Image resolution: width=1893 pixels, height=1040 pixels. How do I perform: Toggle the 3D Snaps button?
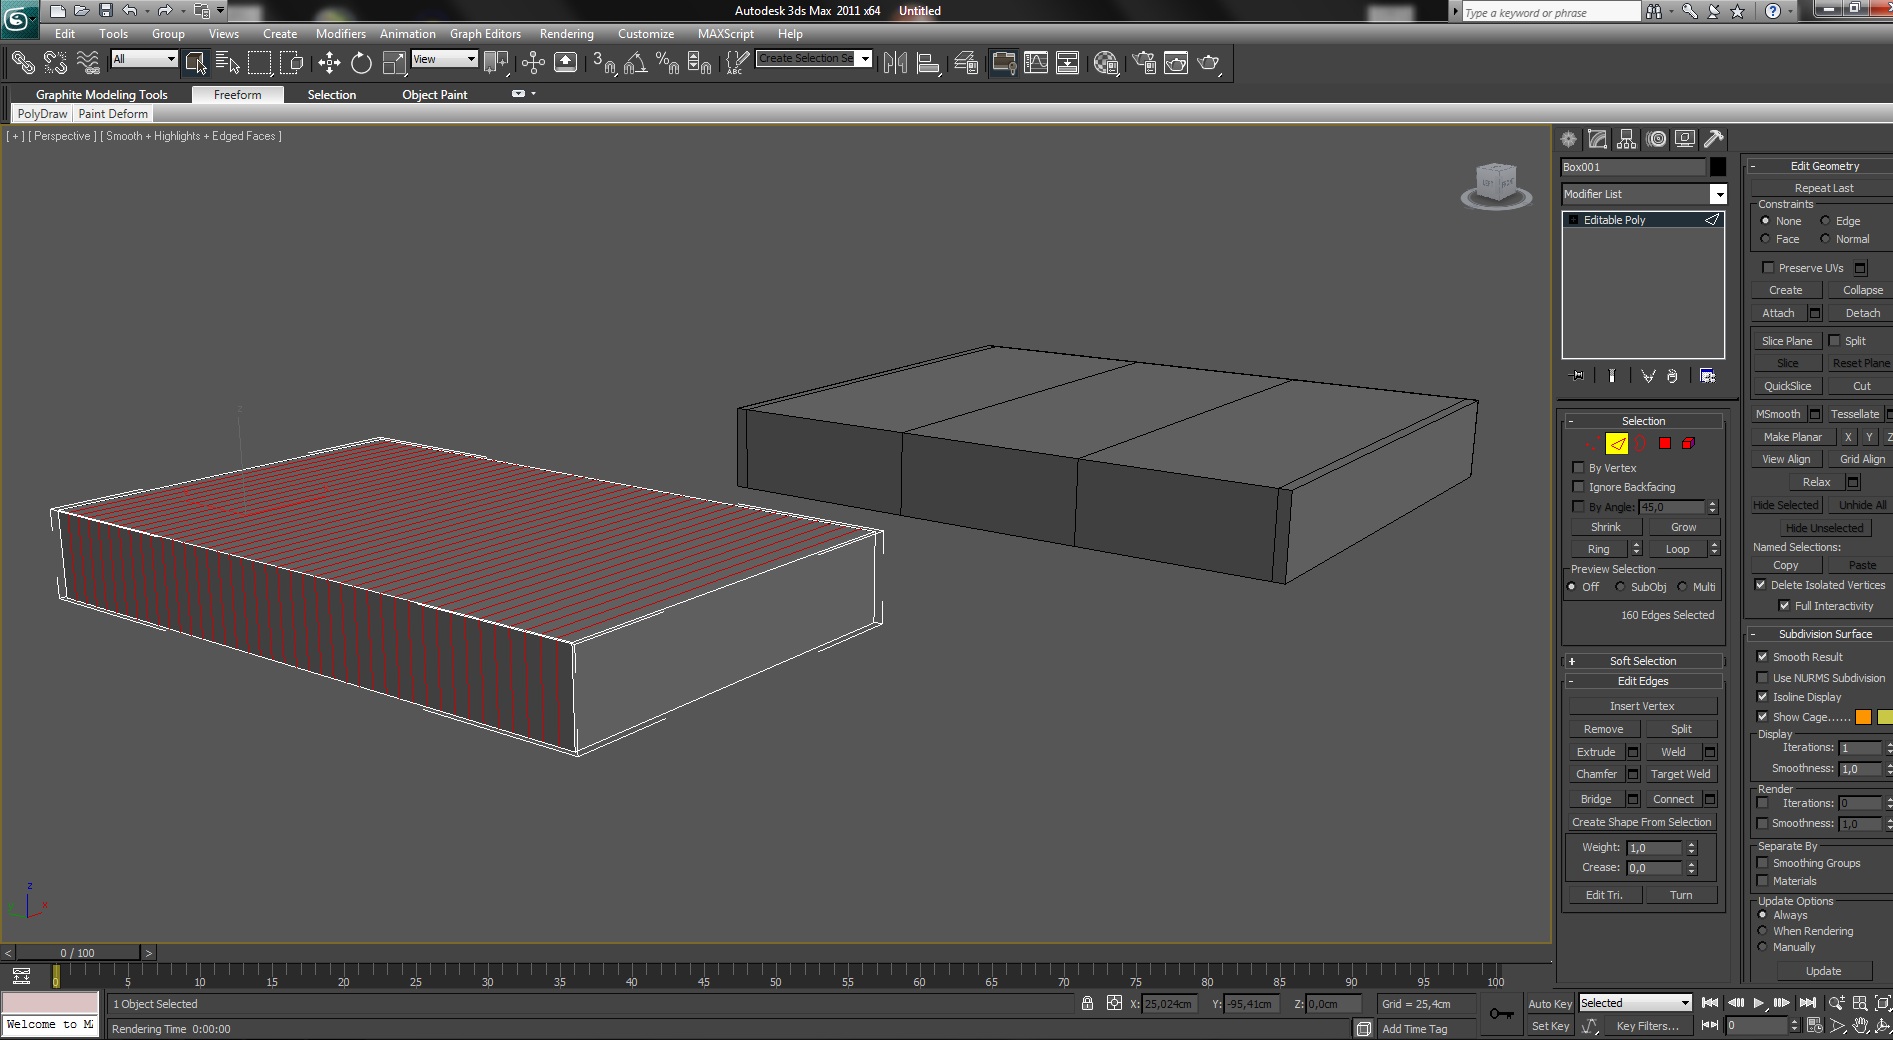click(603, 63)
